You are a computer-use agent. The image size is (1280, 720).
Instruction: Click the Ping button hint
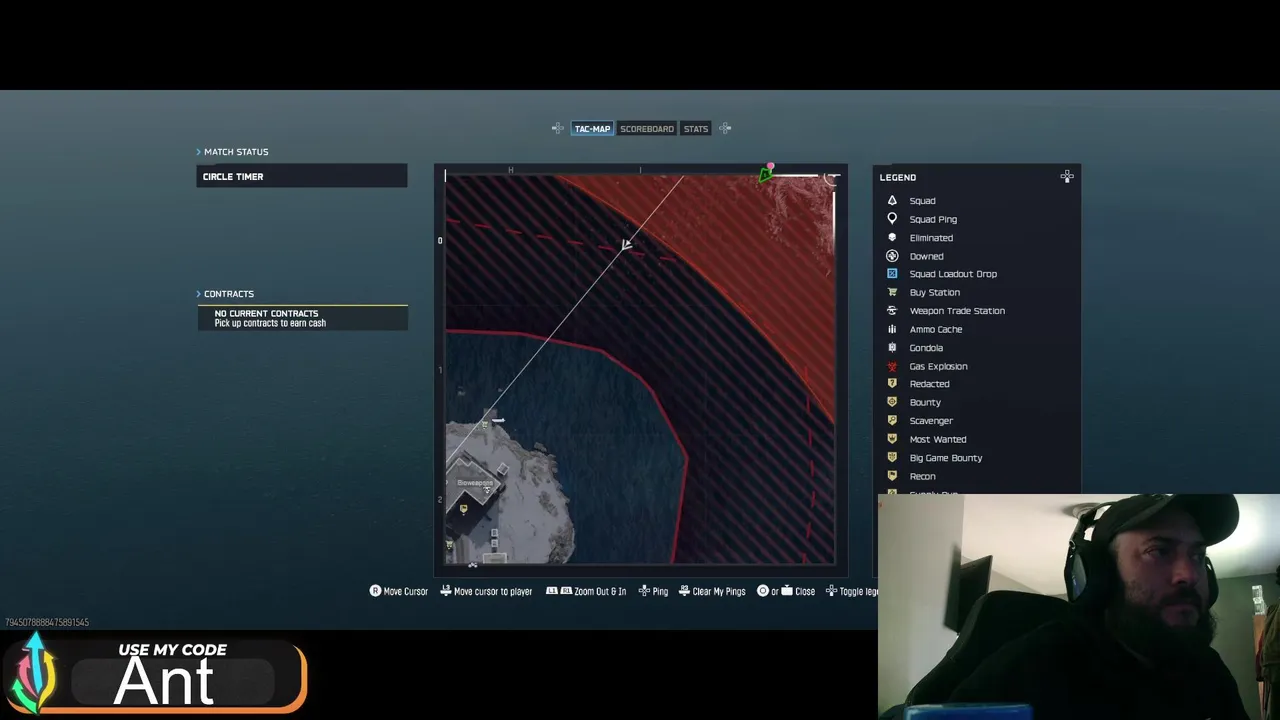click(x=653, y=591)
